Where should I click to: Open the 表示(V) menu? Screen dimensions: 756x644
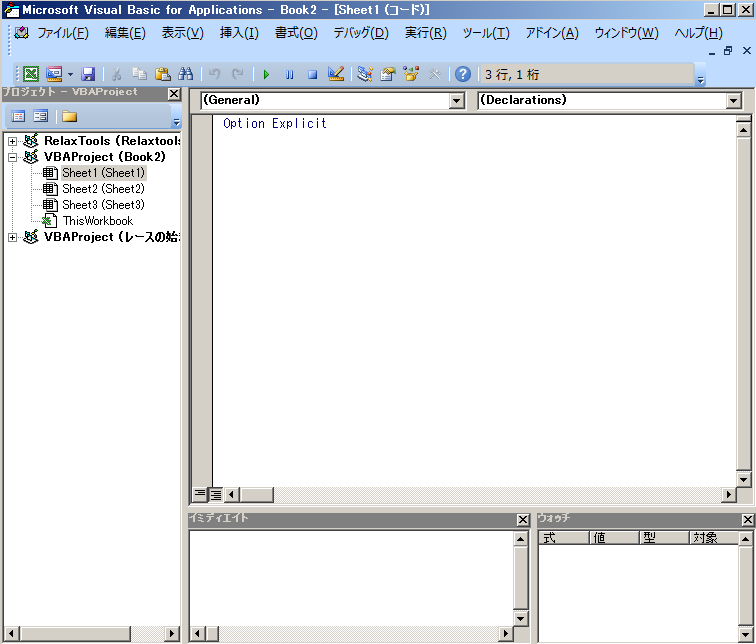coord(182,33)
